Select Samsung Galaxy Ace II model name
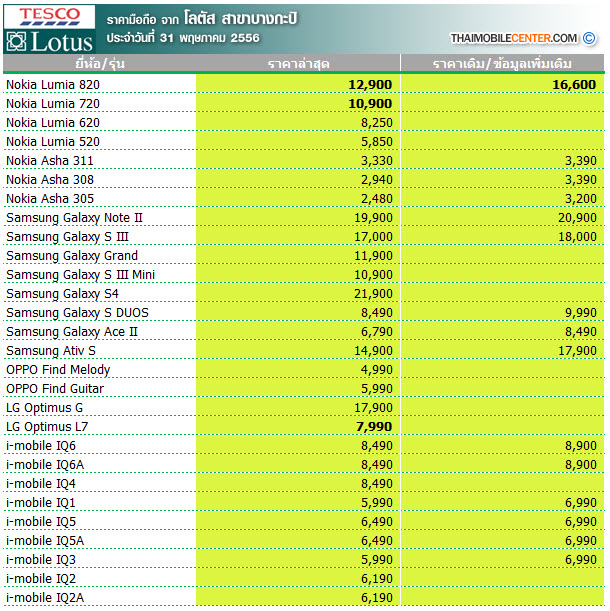 tap(72, 332)
